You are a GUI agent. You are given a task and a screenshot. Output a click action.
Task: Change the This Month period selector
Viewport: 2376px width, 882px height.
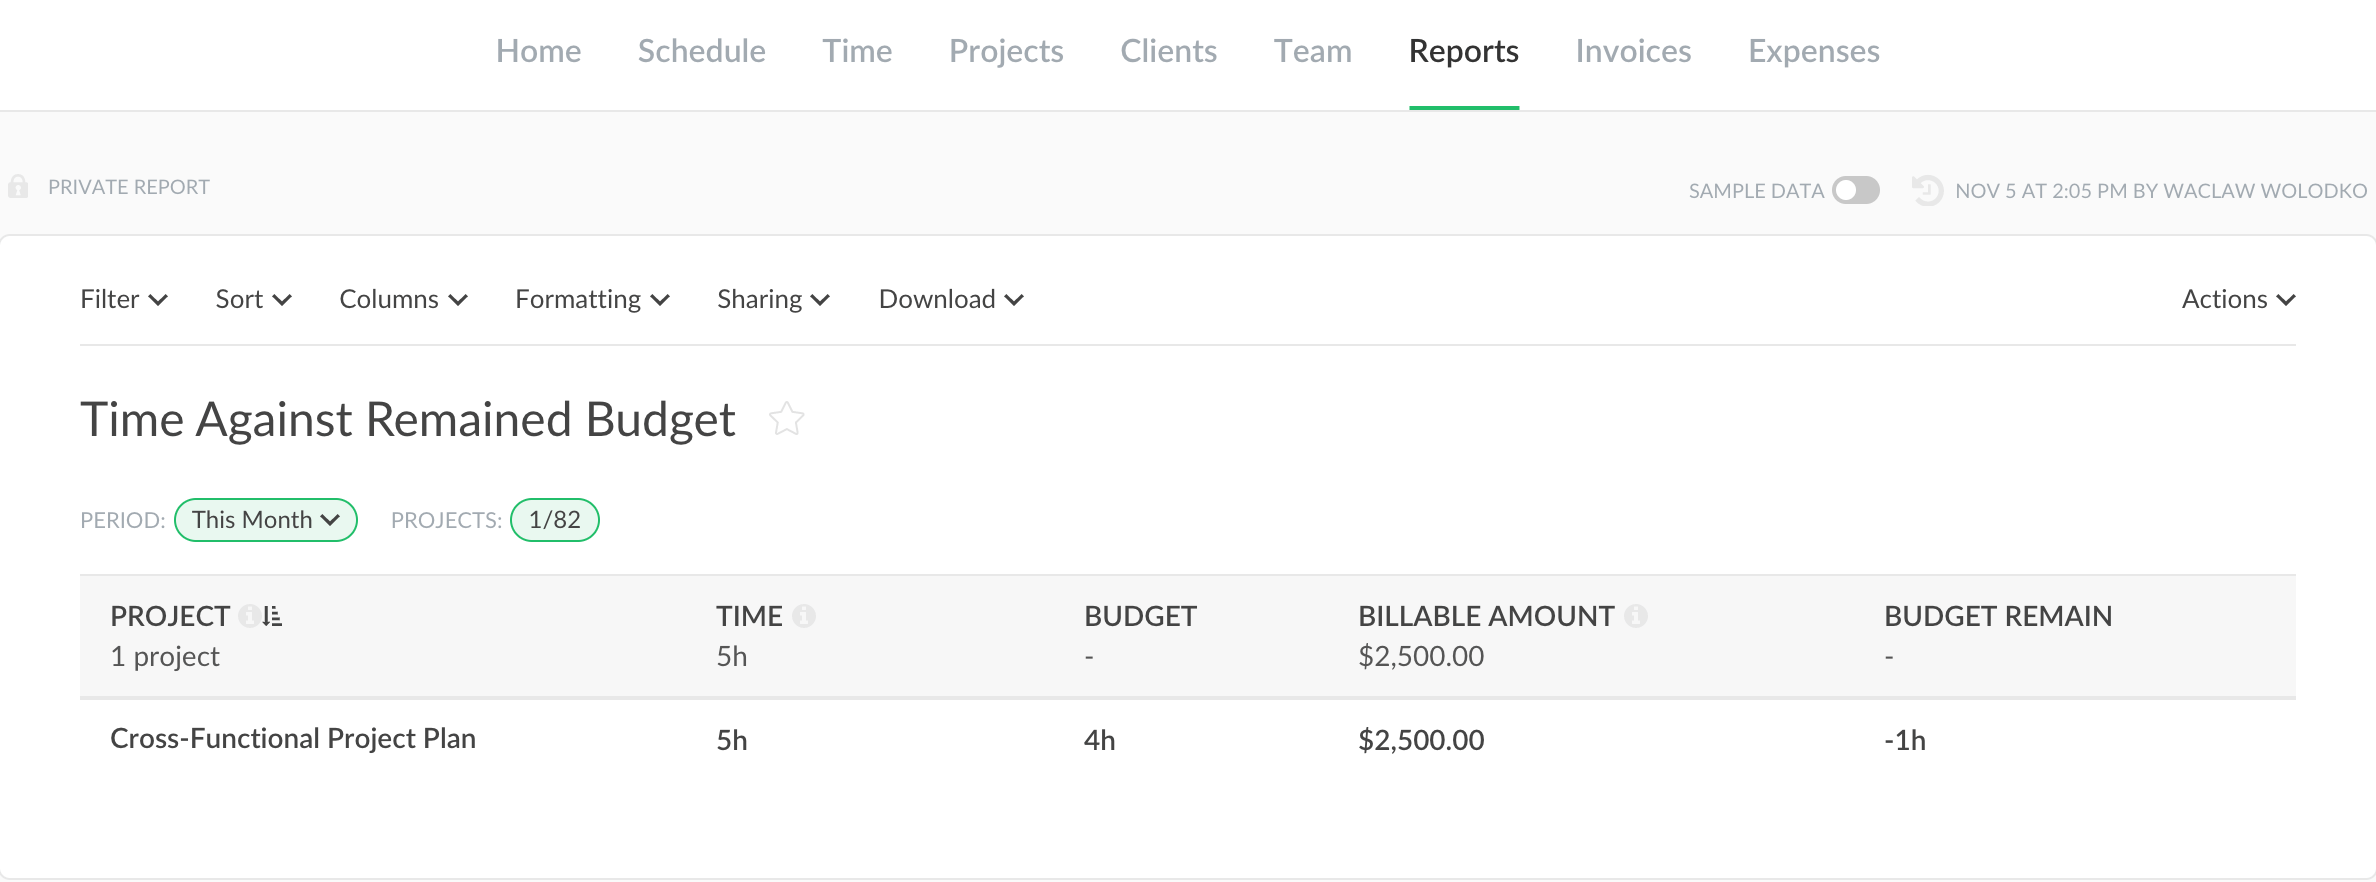point(266,520)
